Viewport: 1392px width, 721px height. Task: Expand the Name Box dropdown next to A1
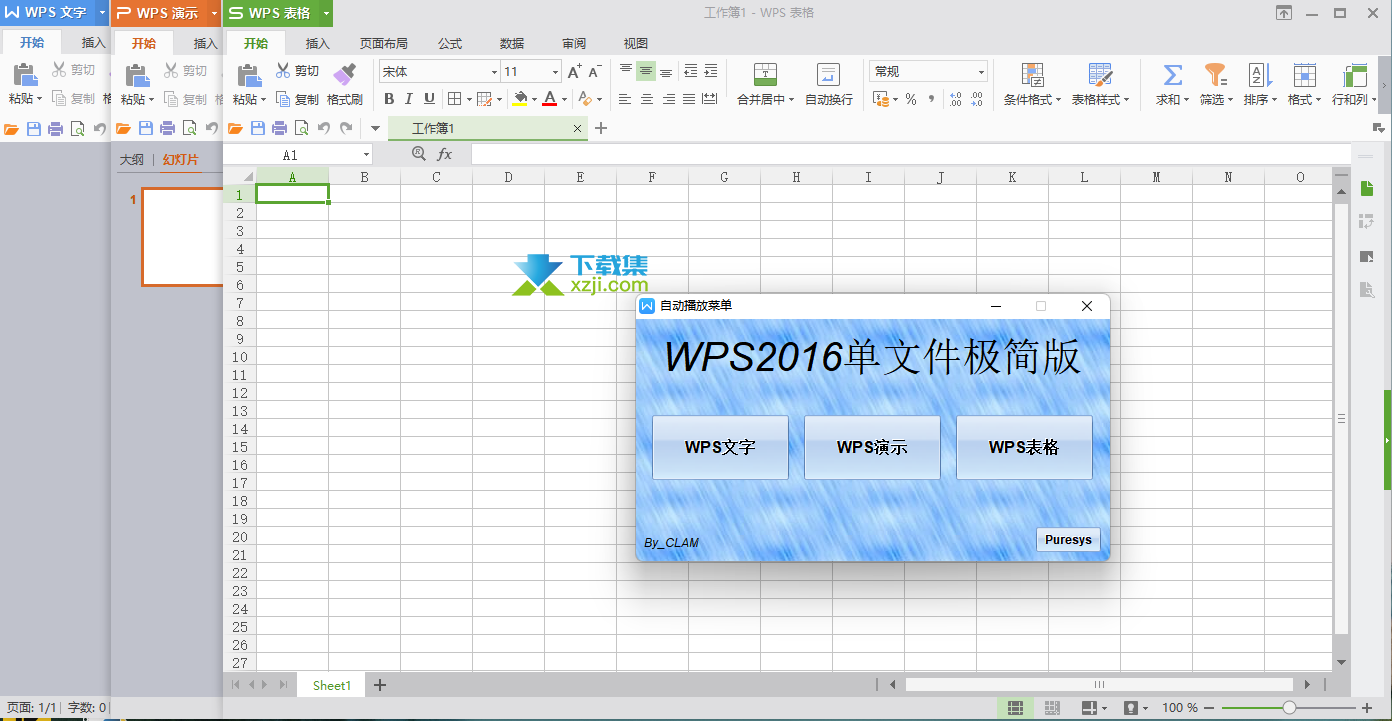pos(367,155)
